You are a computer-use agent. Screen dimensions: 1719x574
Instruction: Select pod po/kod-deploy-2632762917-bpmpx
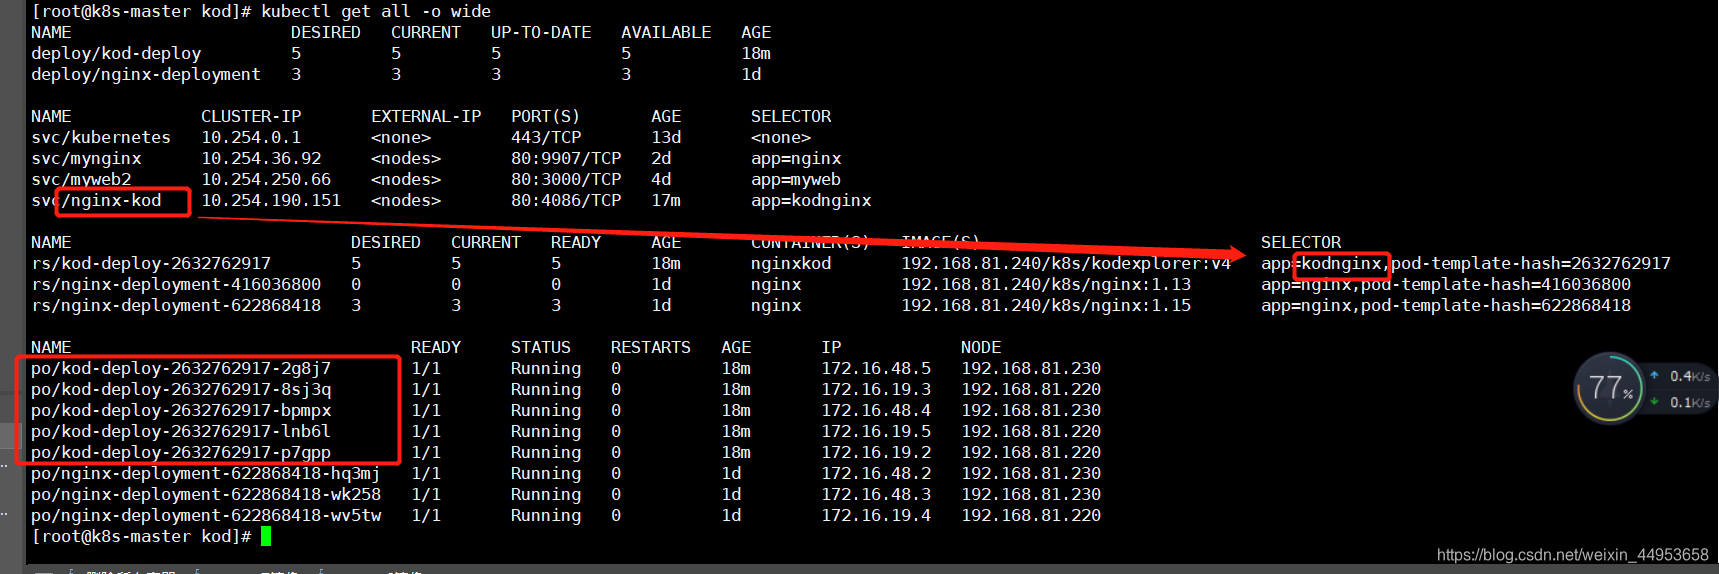(181, 410)
